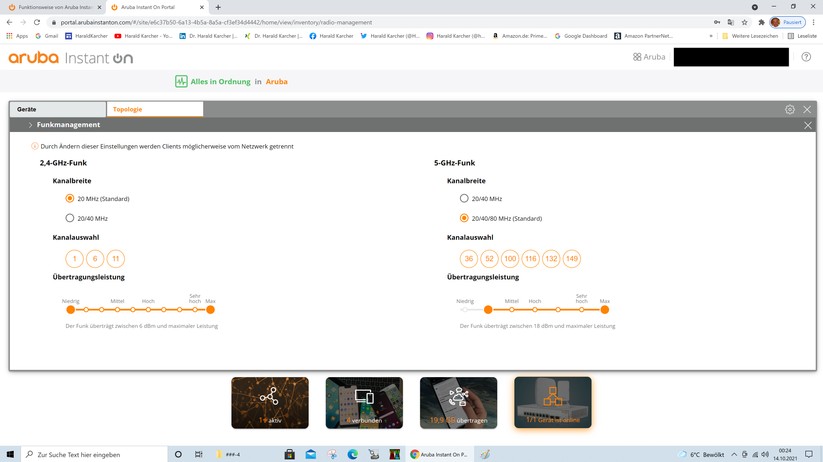Select 20/40/80 MHz (Standard) option
Image resolution: width=823 pixels, height=462 pixels.
click(x=464, y=218)
